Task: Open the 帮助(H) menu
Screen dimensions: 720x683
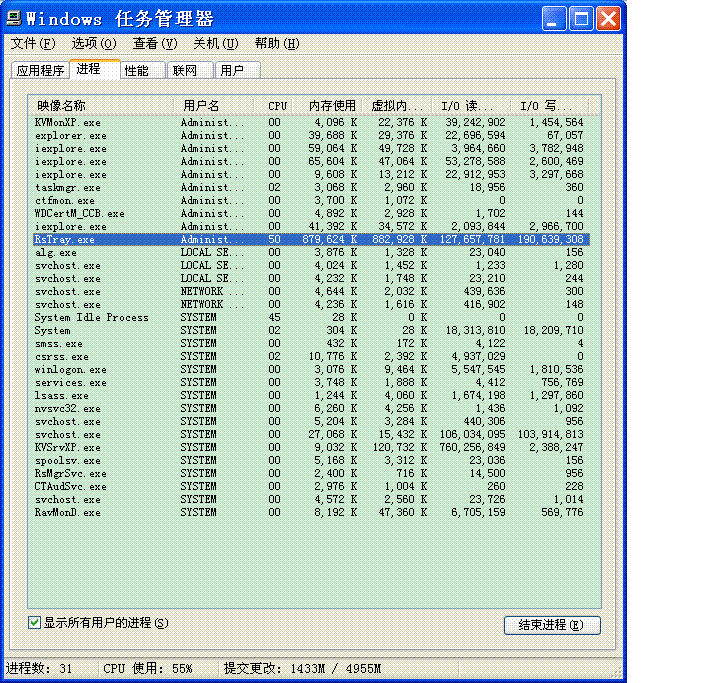Action: [x=277, y=44]
